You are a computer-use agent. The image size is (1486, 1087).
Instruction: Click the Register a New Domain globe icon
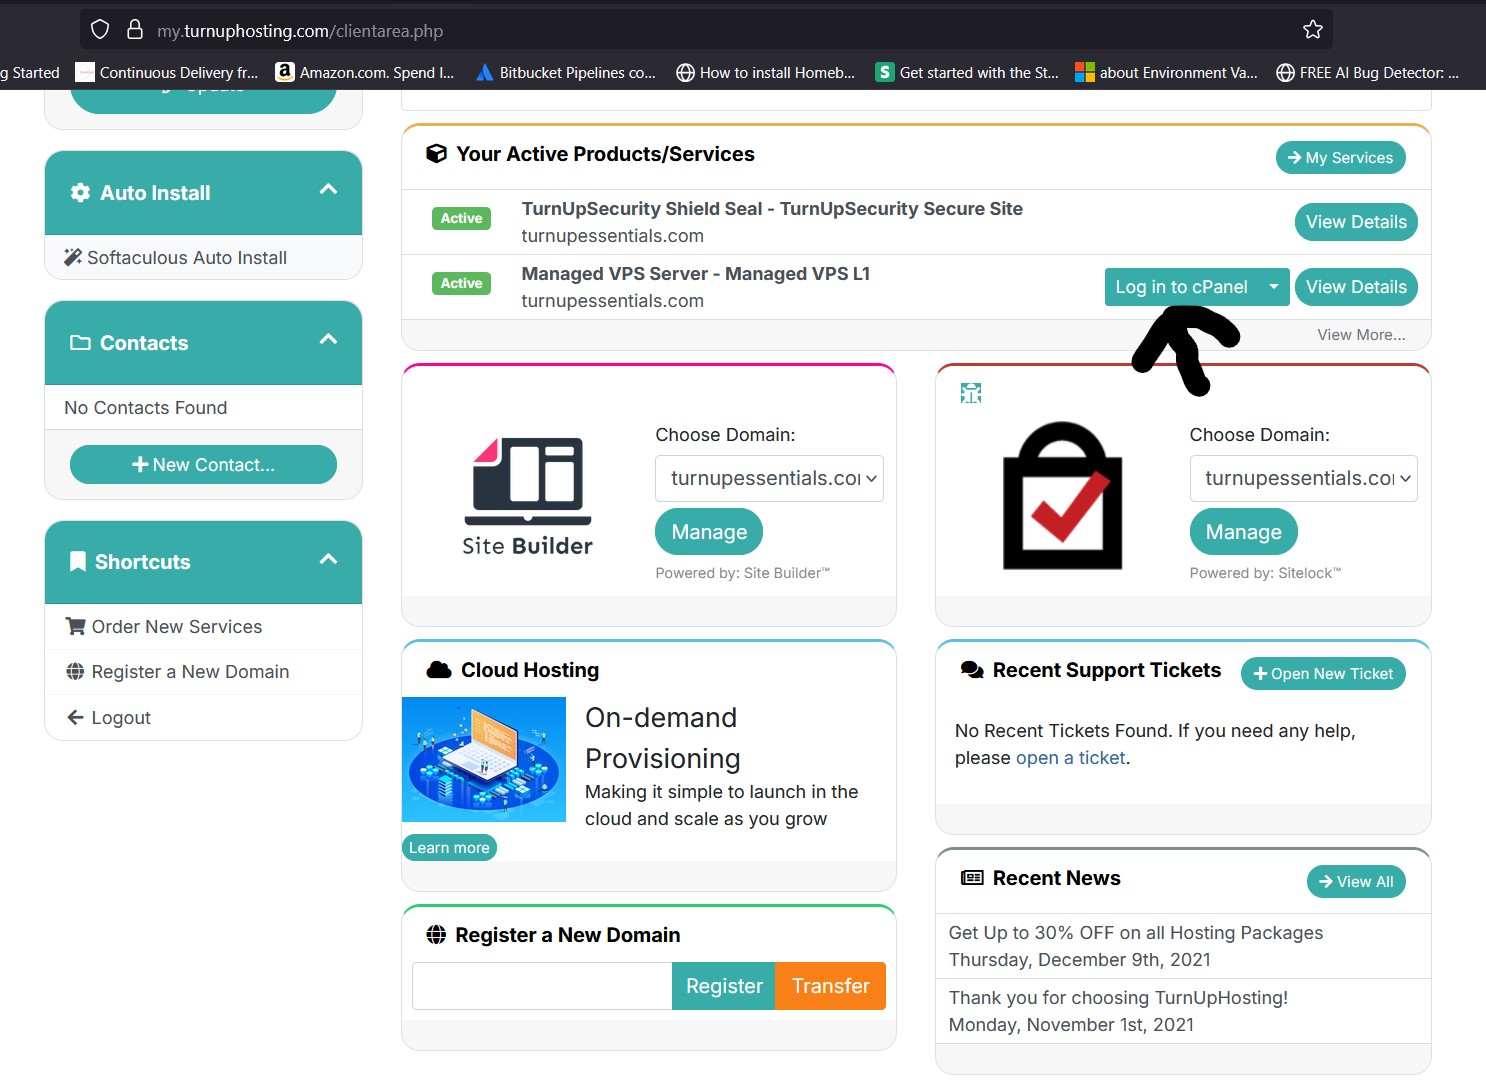click(436, 935)
